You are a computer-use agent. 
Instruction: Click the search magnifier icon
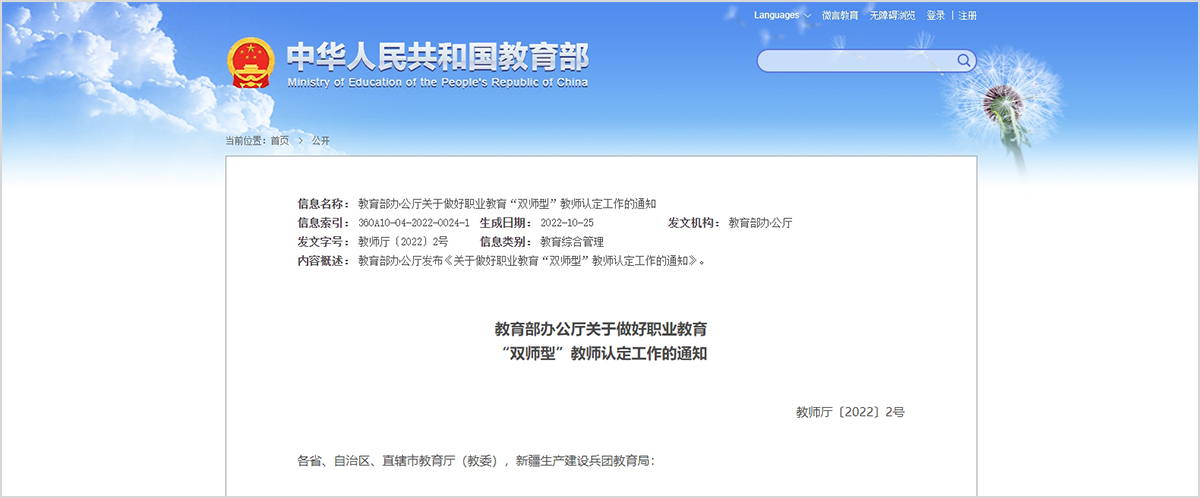coord(964,61)
